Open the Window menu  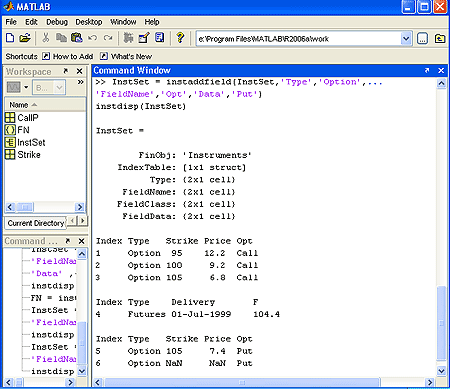(123, 22)
